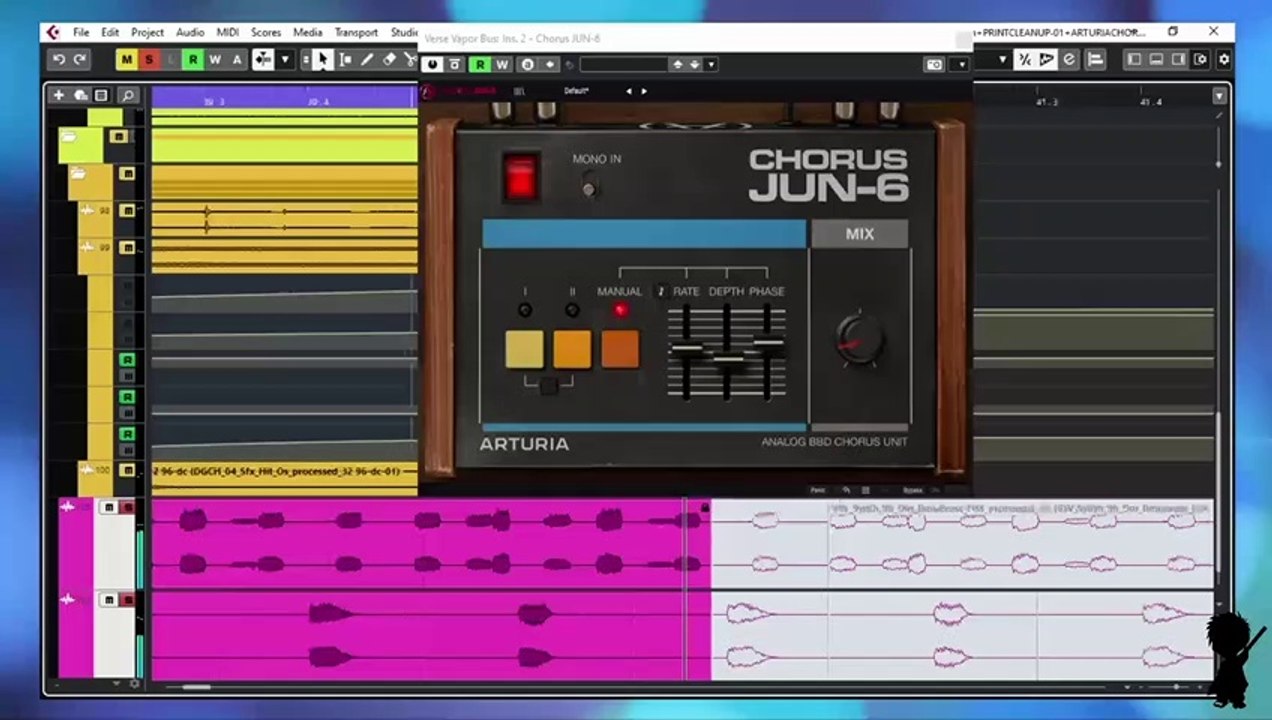This screenshot has height=720, width=1272.
Task: Open track visibility configuration square icon
Action: (101, 95)
